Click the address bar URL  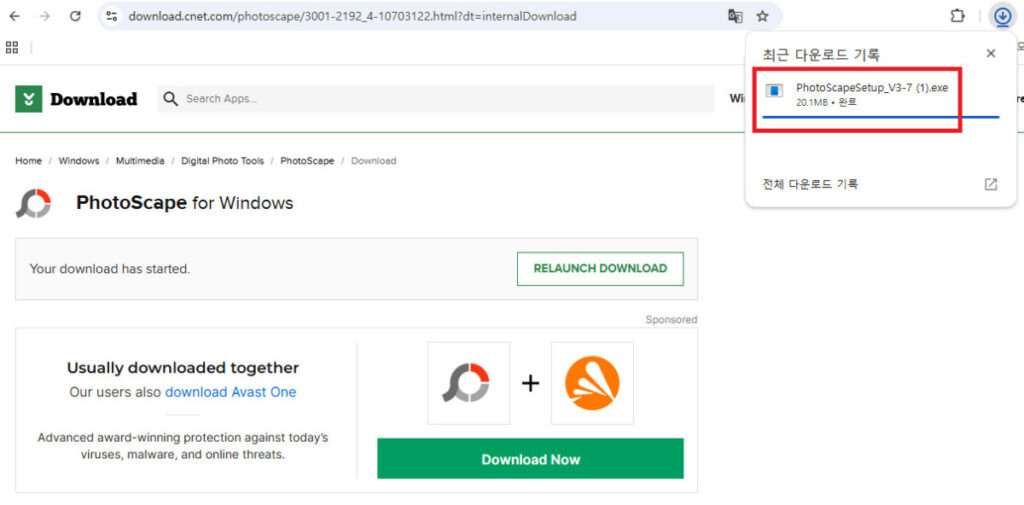(x=353, y=16)
